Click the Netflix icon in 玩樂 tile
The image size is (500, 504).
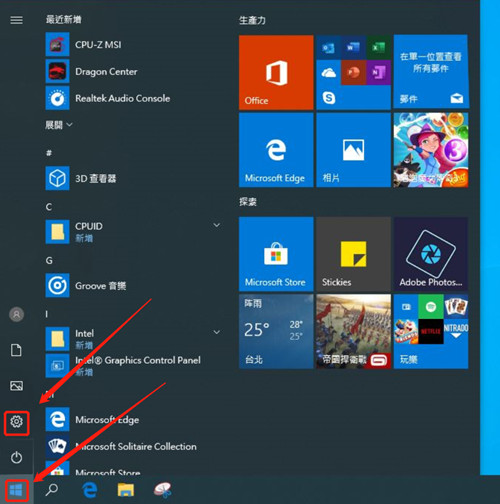(431, 331)
